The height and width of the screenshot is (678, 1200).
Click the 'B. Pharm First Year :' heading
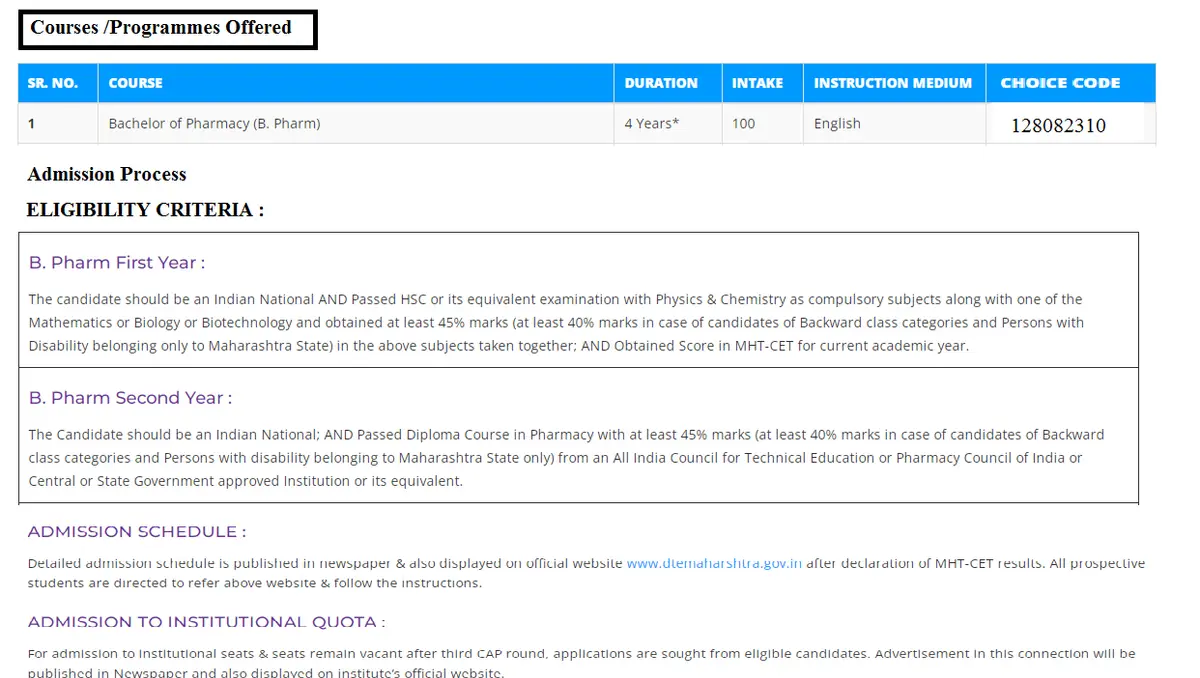[117, 263]
